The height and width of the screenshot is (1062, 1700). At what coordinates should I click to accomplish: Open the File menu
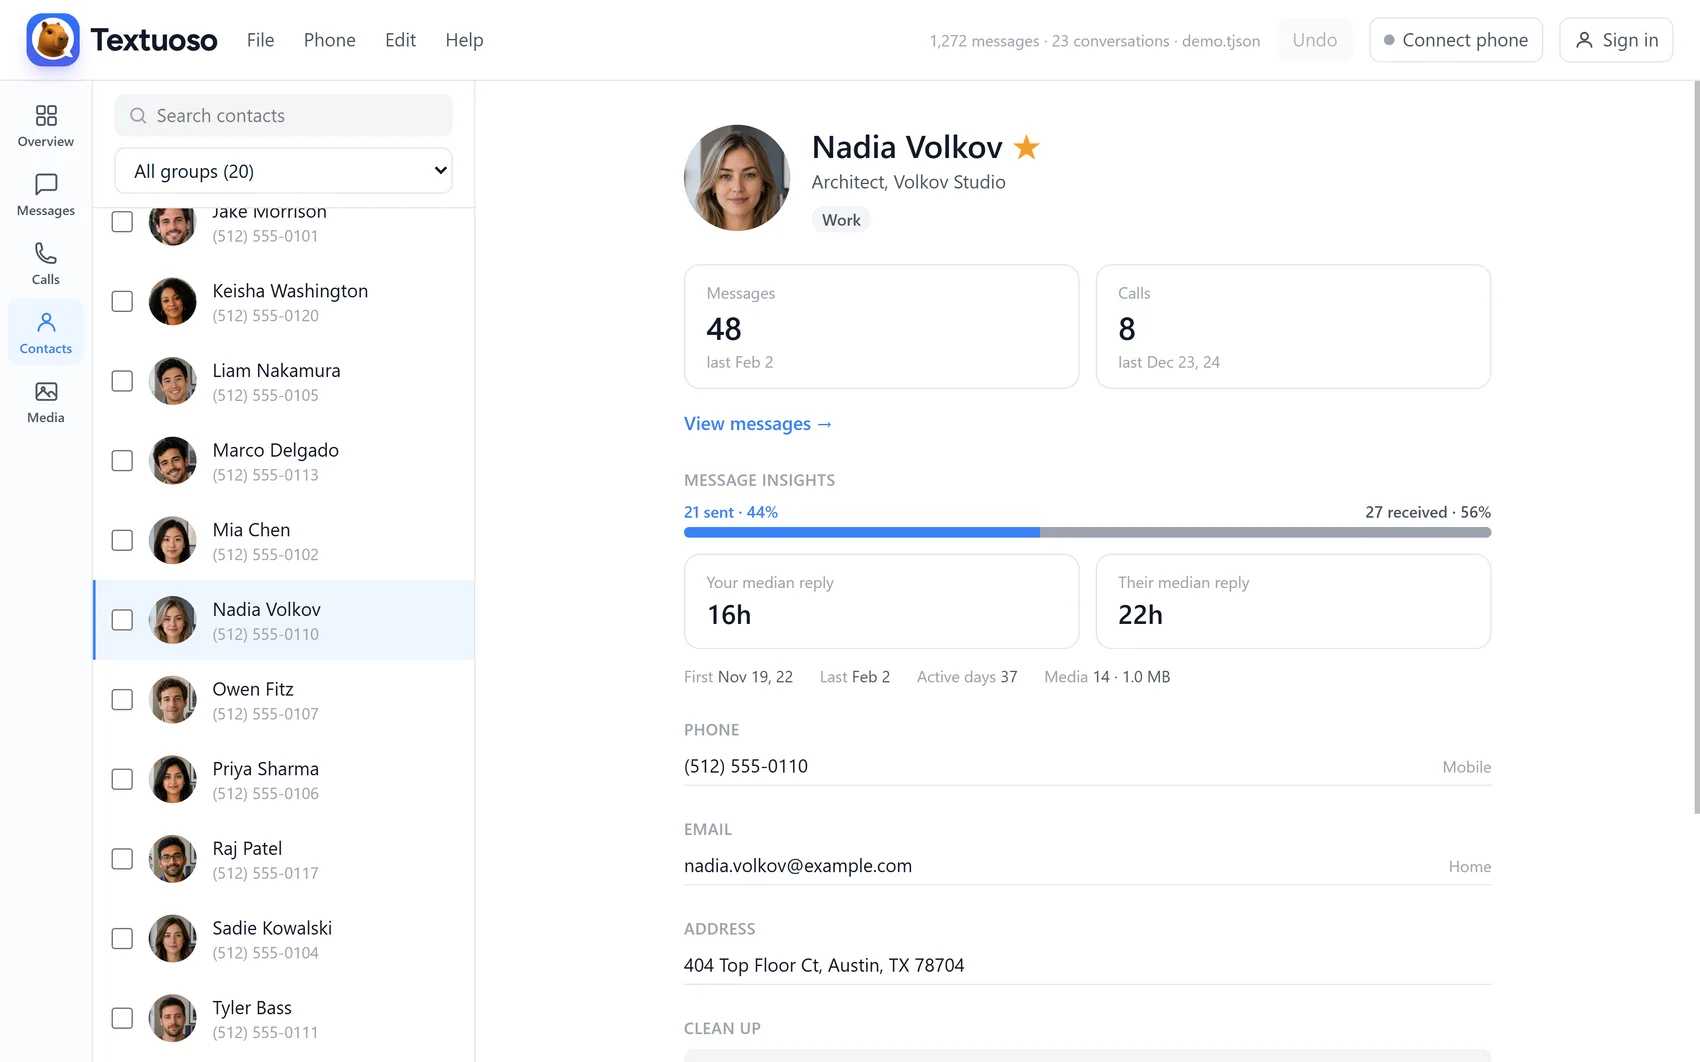pyautogui.click(x=260, y=40)
